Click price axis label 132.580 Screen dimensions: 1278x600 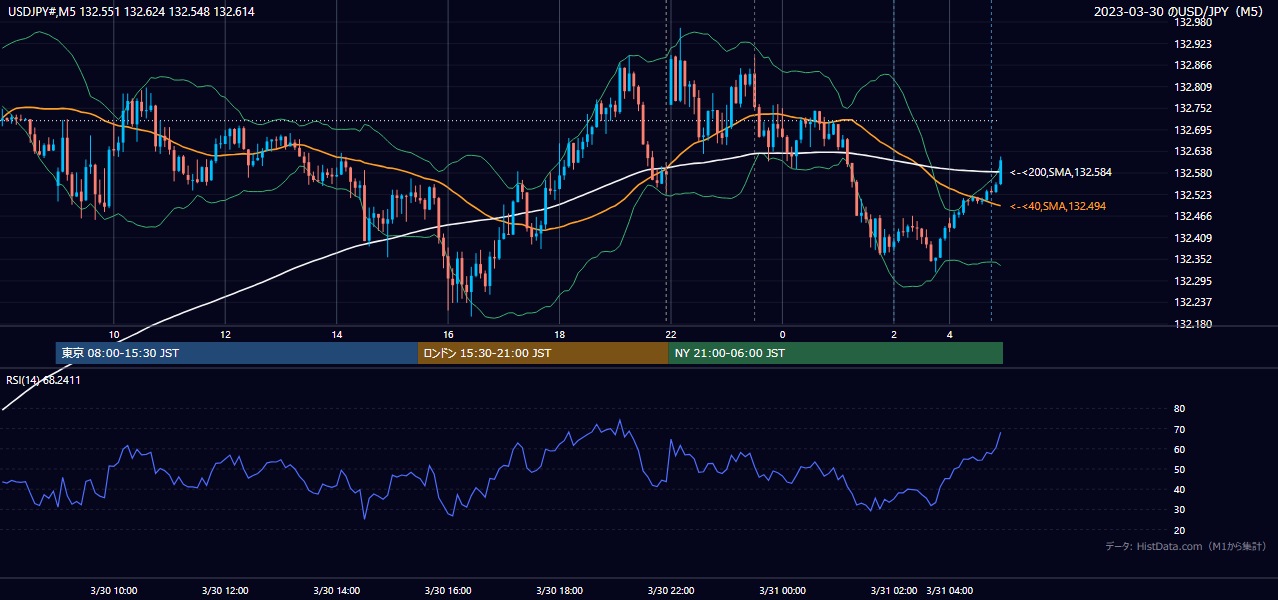point(1193,173)
